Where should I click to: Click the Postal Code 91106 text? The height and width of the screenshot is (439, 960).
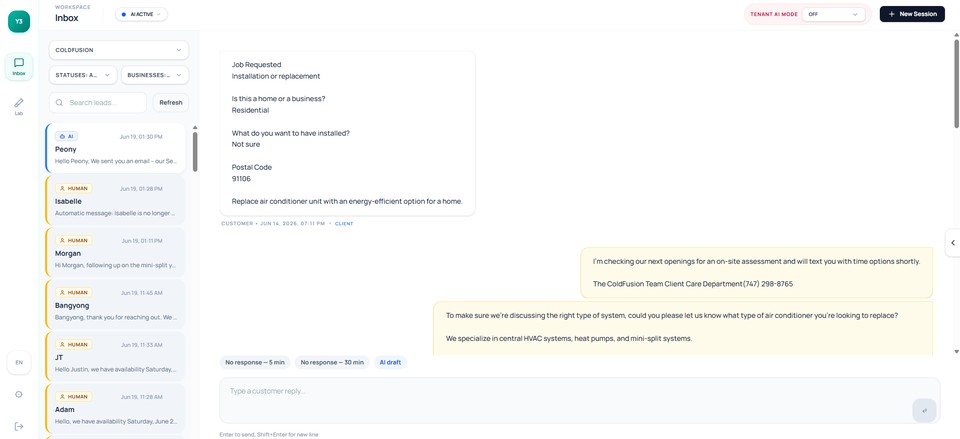[252, 173]
